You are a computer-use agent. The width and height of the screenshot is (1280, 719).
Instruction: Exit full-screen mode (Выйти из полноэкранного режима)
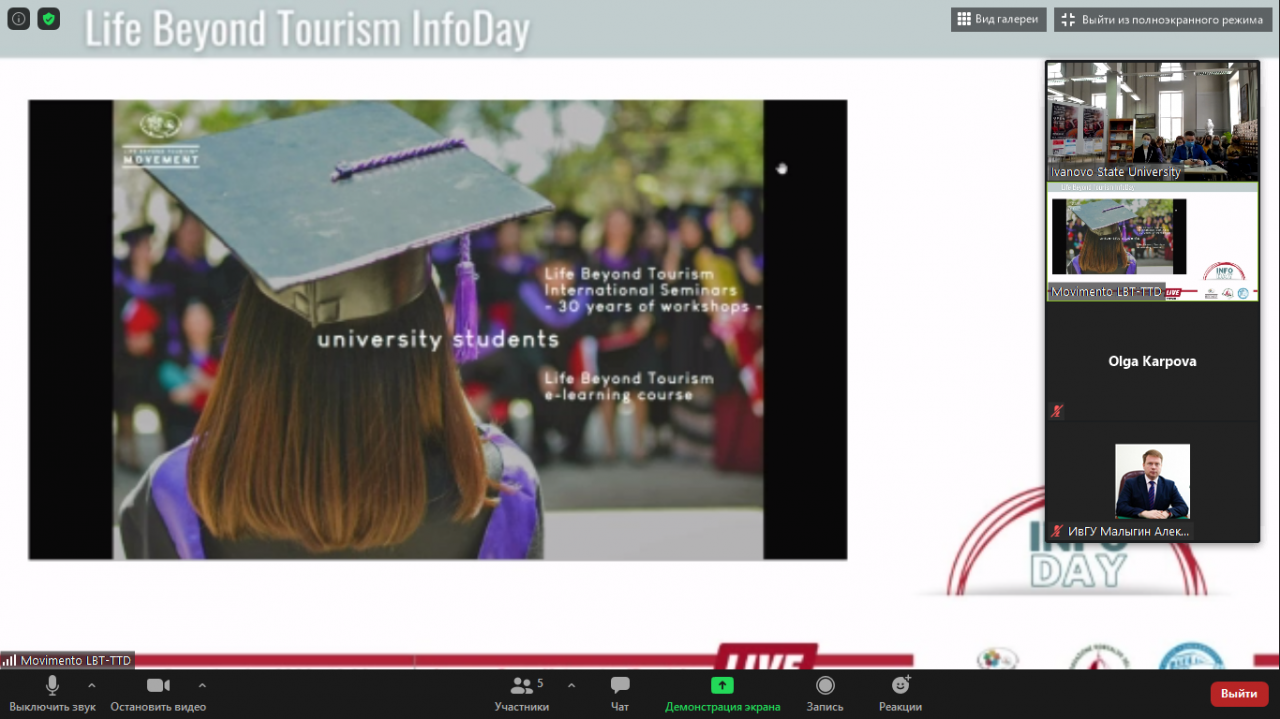click(x=1163, y=19)
